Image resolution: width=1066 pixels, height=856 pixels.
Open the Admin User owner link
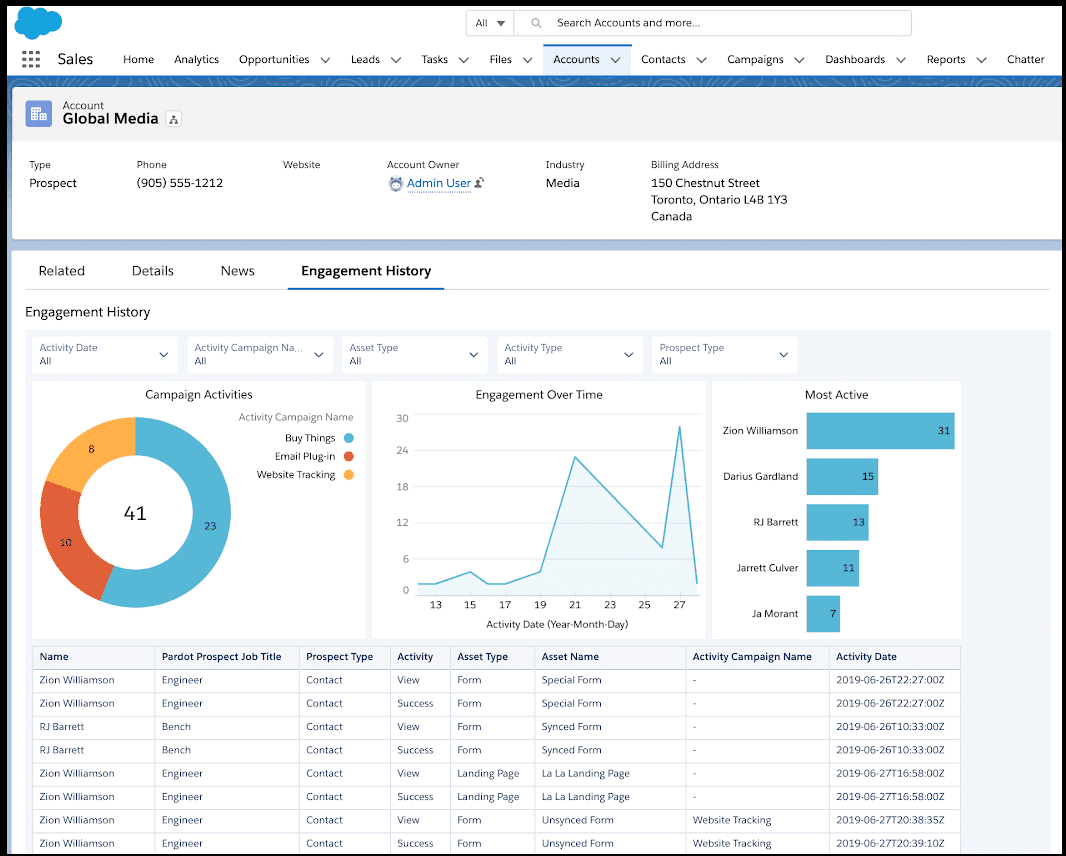(x=438, y=184)
